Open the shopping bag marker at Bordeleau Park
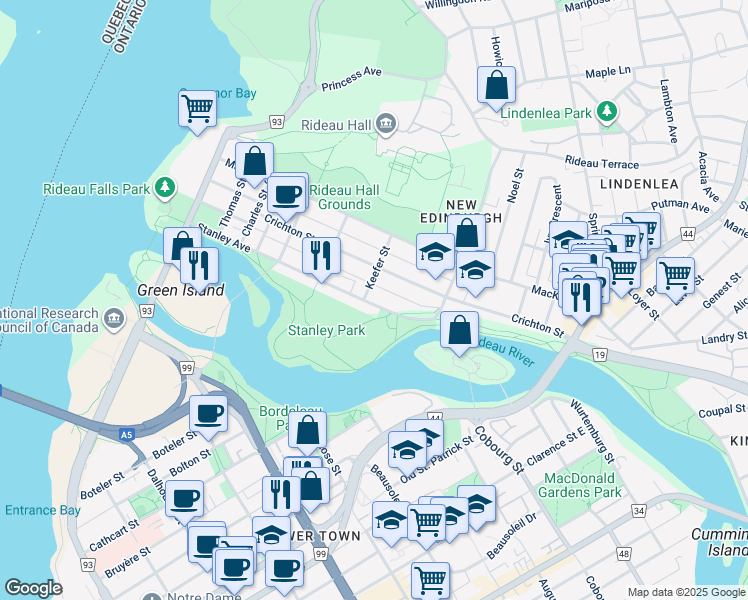 click(x=308, y=430)
